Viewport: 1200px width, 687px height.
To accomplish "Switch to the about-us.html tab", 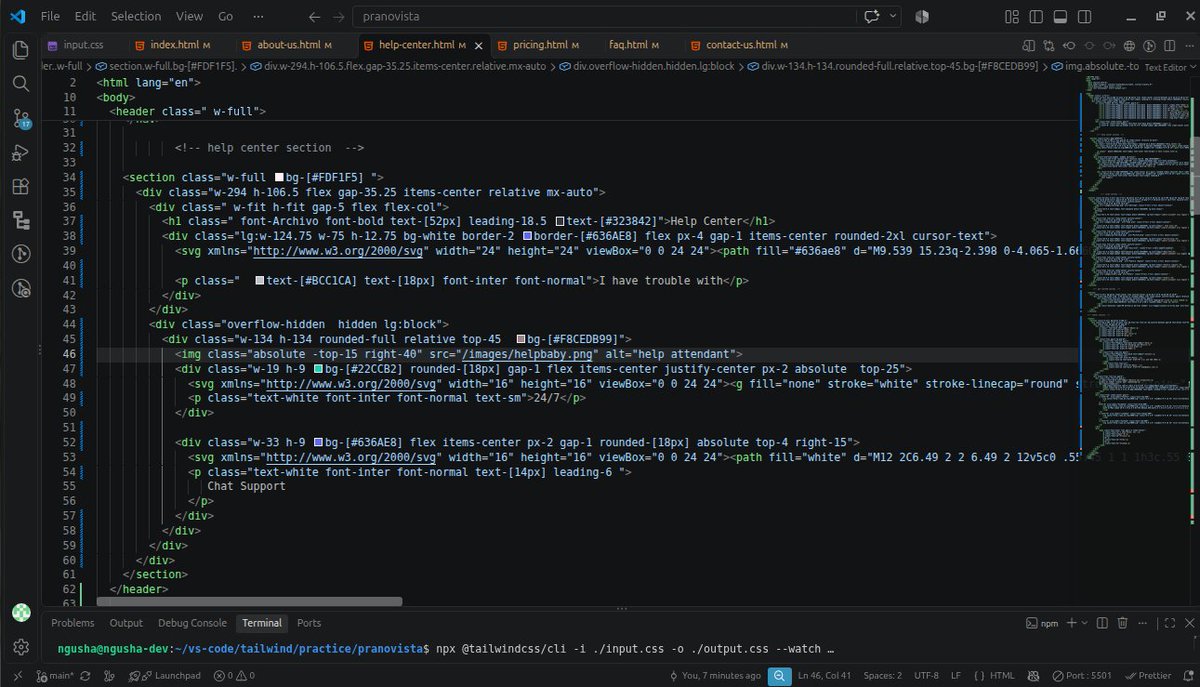I will point(294,45).
